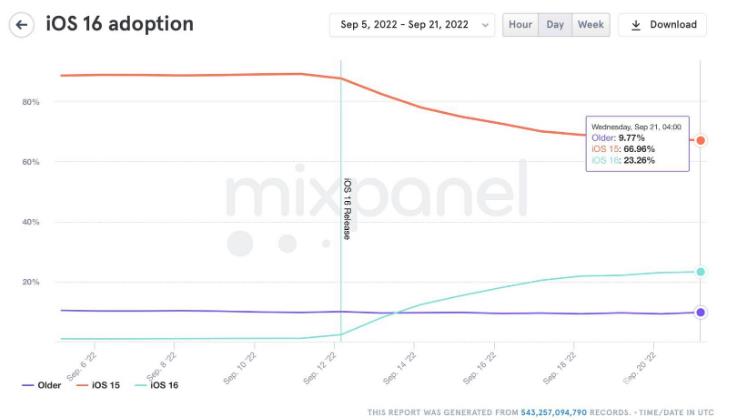Click the iOS 16 adoption title

[119, 24]
